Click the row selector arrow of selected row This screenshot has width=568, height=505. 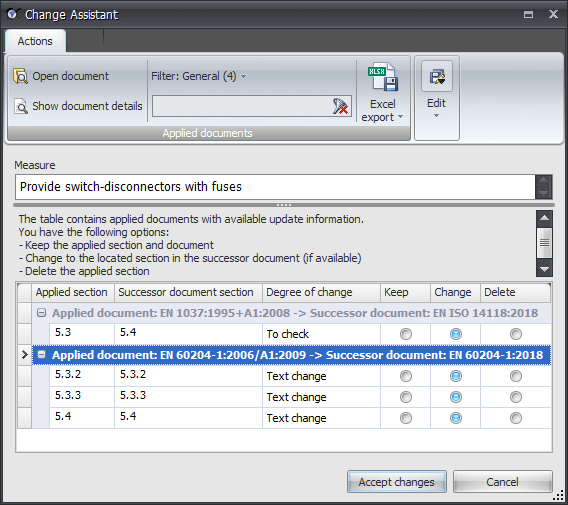tap(24, 355)
